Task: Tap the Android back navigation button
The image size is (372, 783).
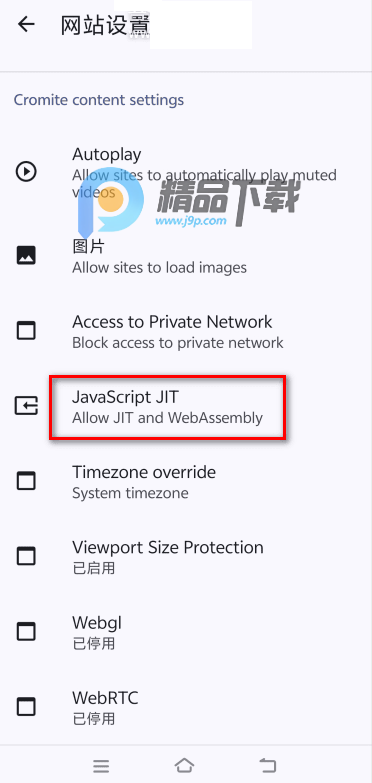Action: click(268, 765)
